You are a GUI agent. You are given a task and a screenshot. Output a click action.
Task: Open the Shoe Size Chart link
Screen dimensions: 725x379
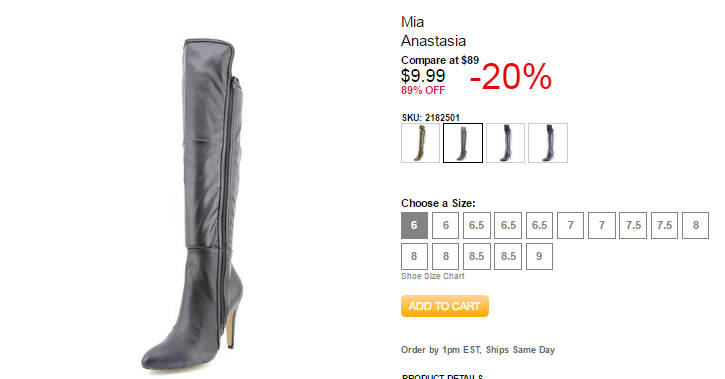[432, 276]
